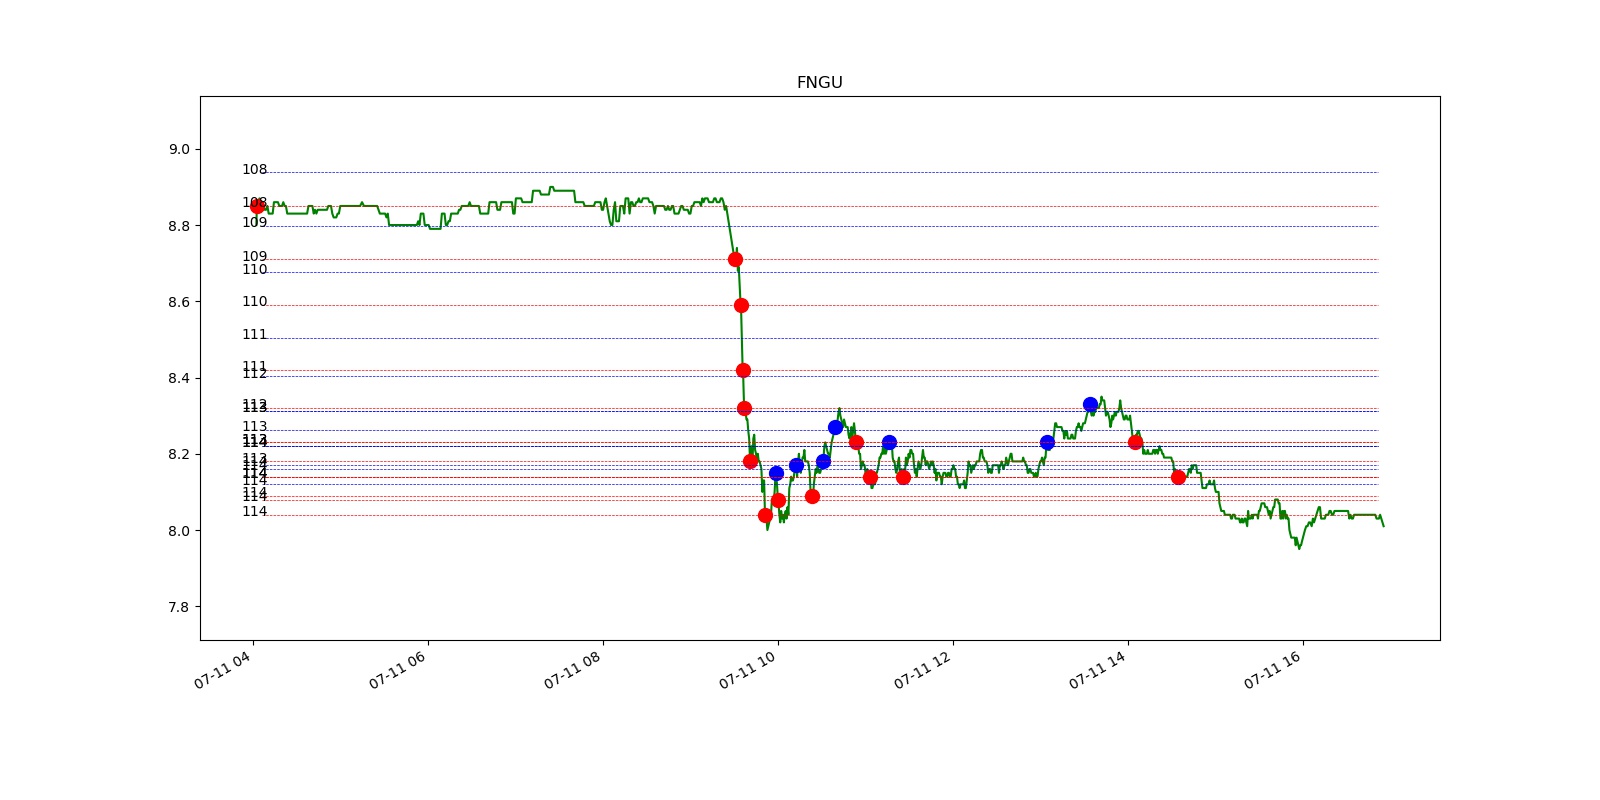Click the 07-11 06 x-axis label
The width and height of the screenshot is (1600, 800).
[397, 670]
